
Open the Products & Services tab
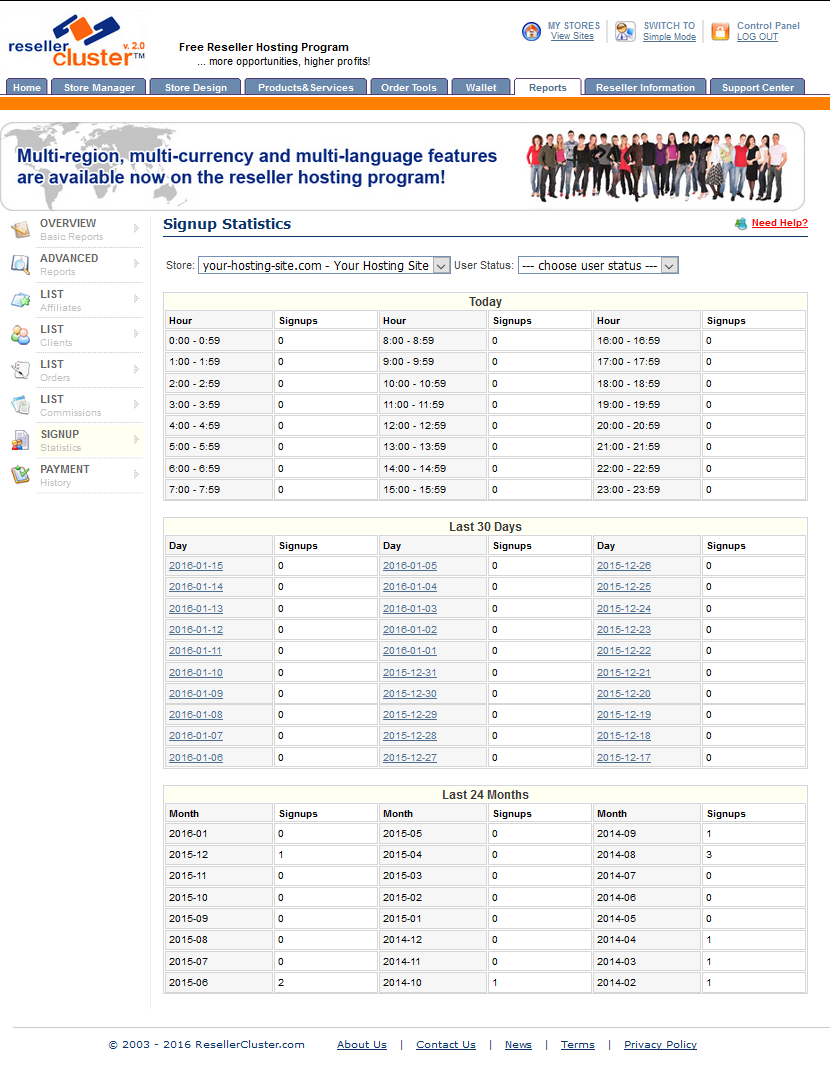coord(306,87)
